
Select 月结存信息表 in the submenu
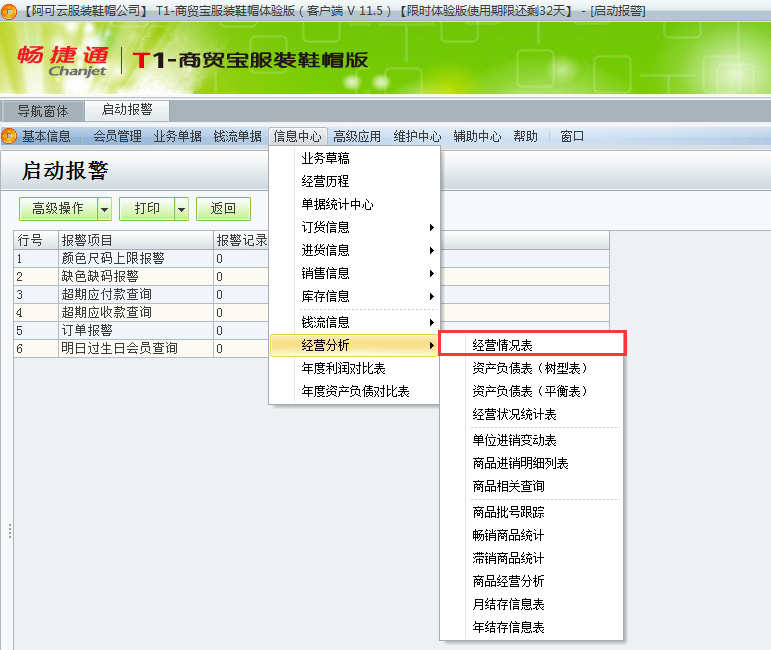tap(531, 605)
